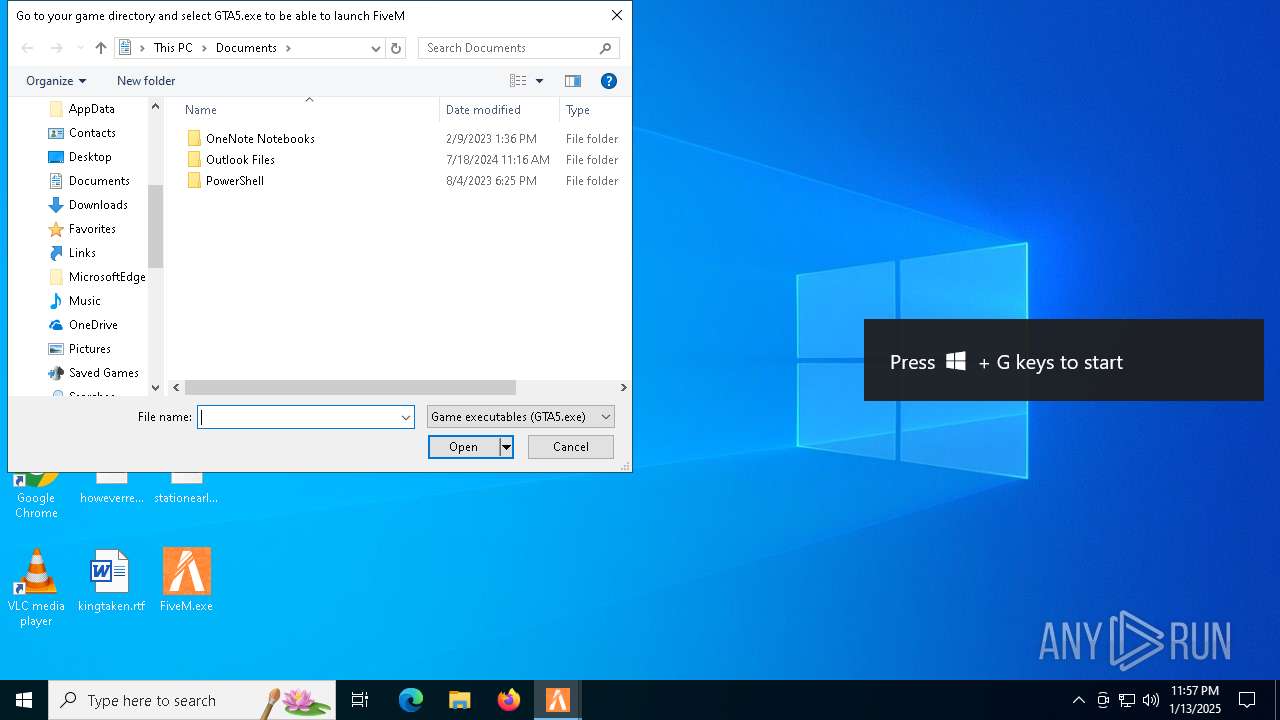The height and width of the screenshot is (720, 1280).
Task: Close the file dialog with X
Action: tap(617, 15)
